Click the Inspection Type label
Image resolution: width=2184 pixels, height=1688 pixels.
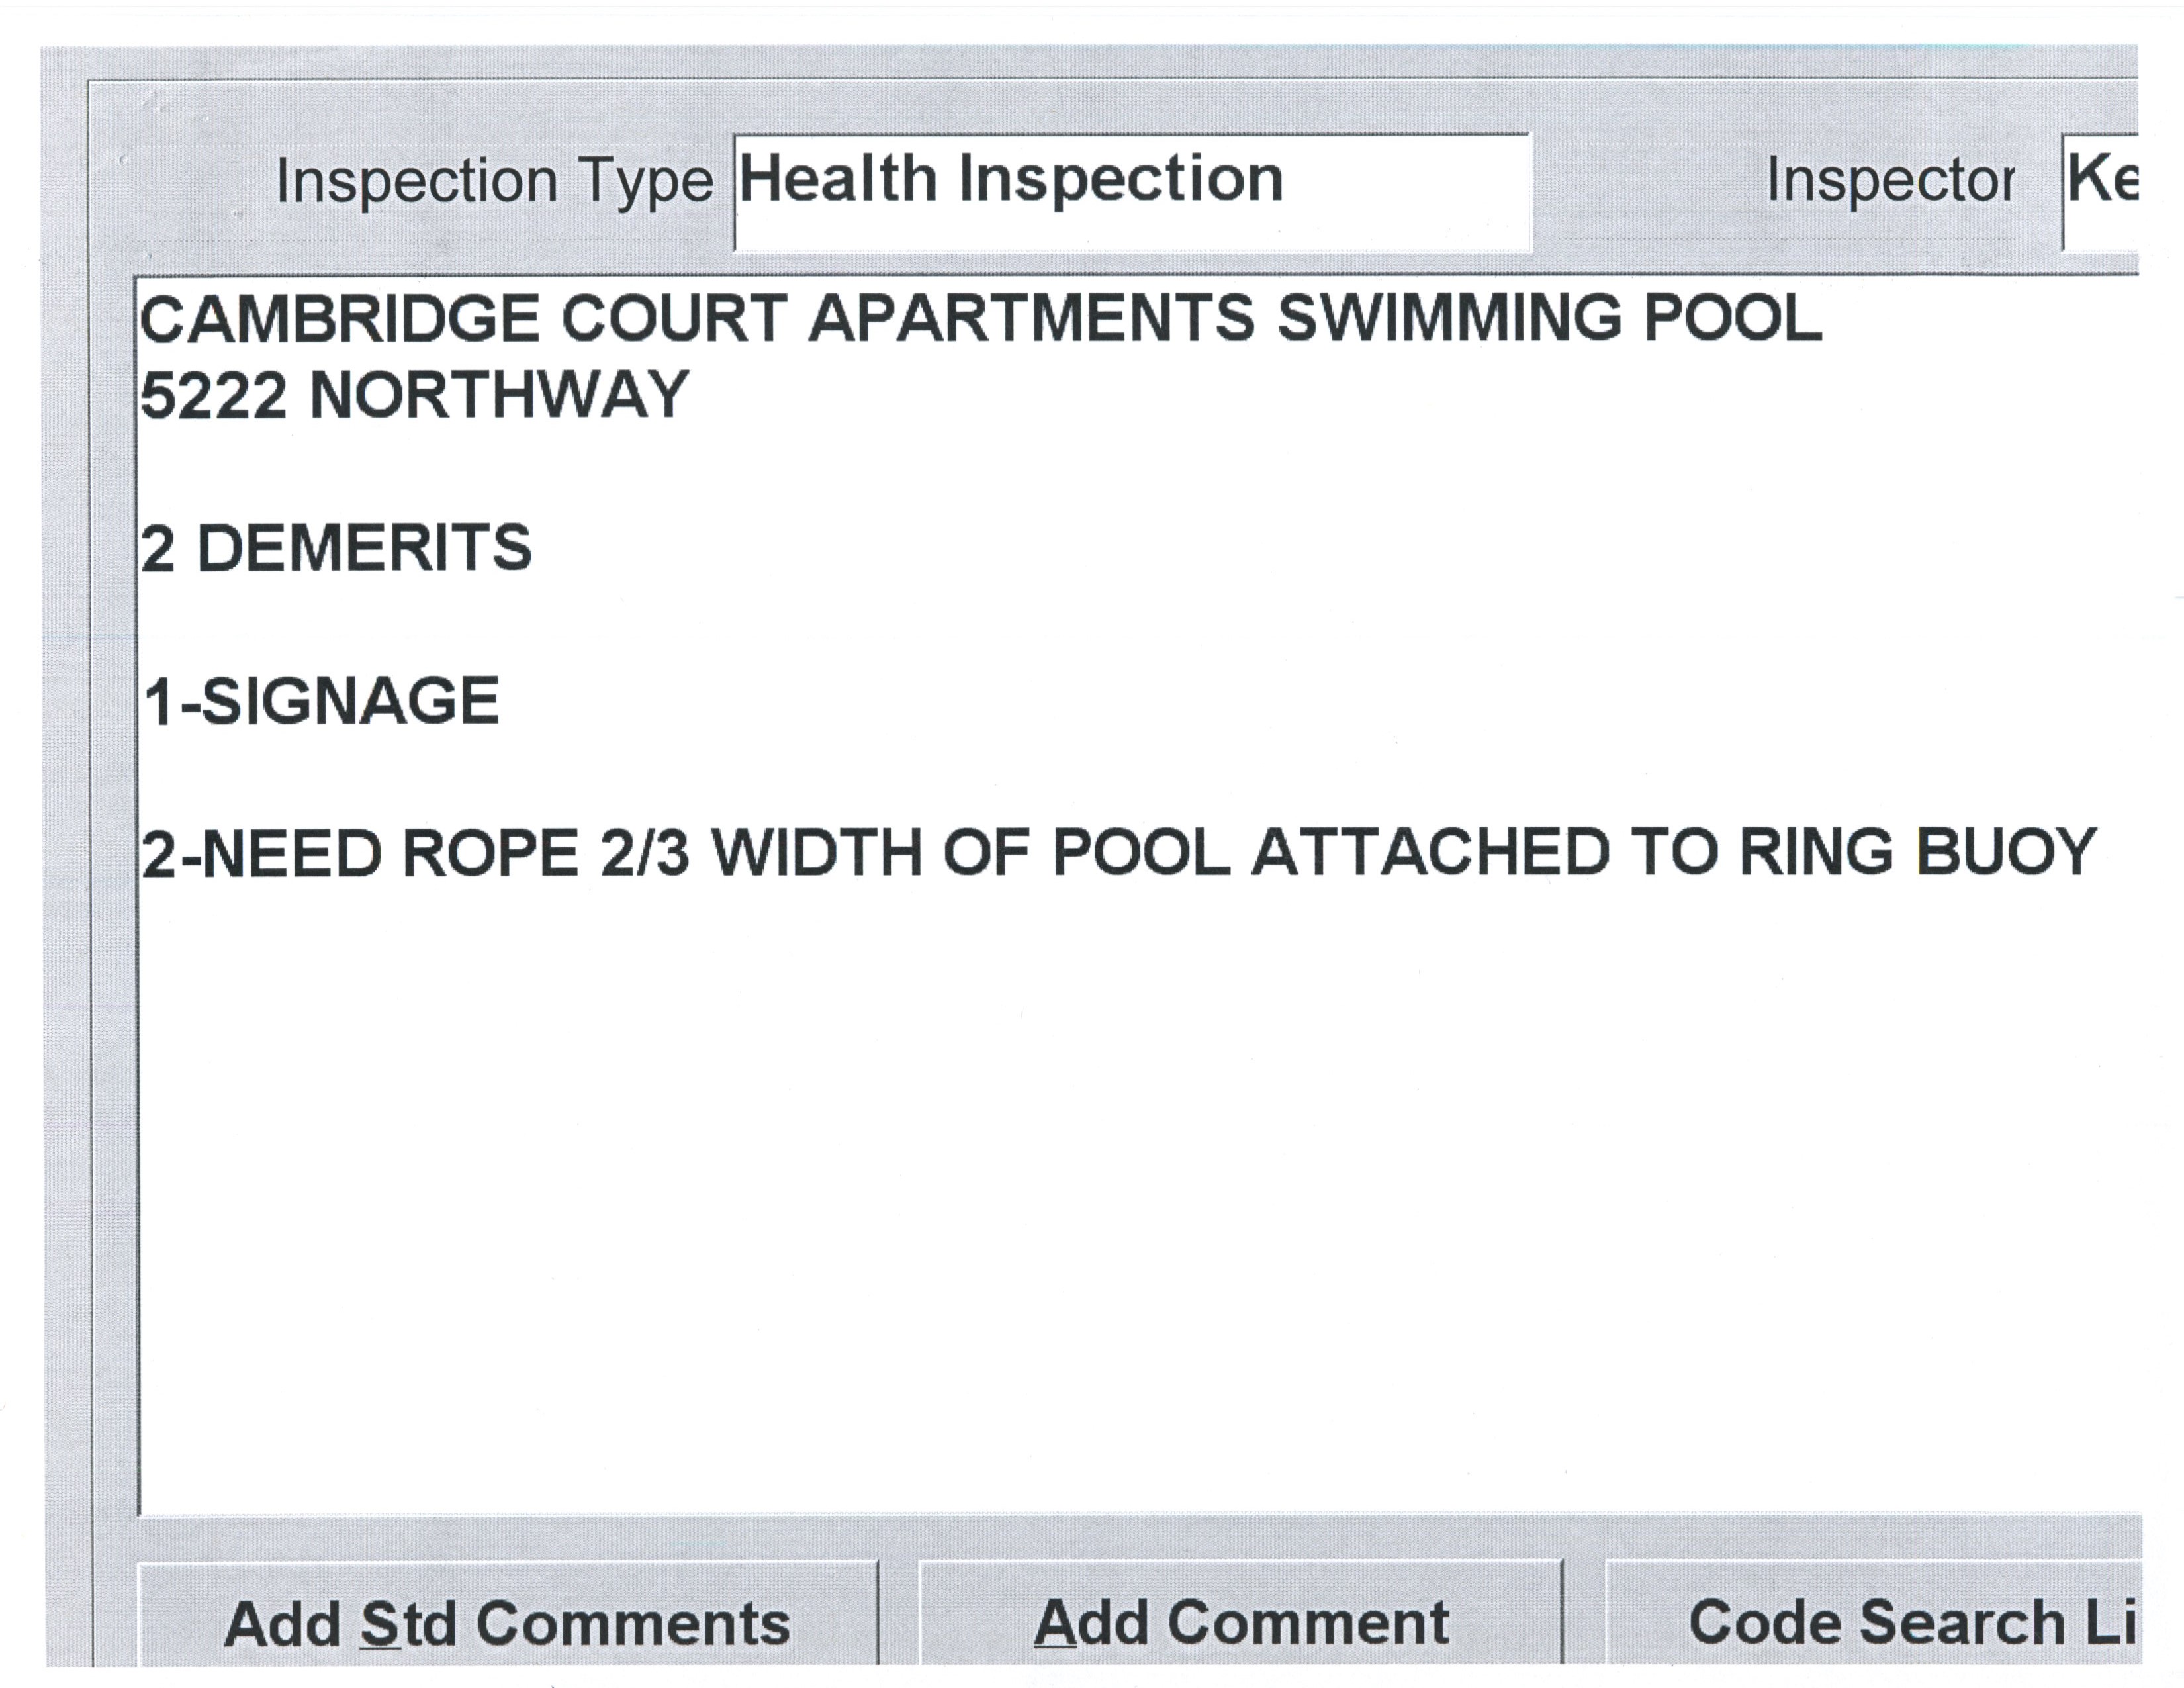coord(494,182)
